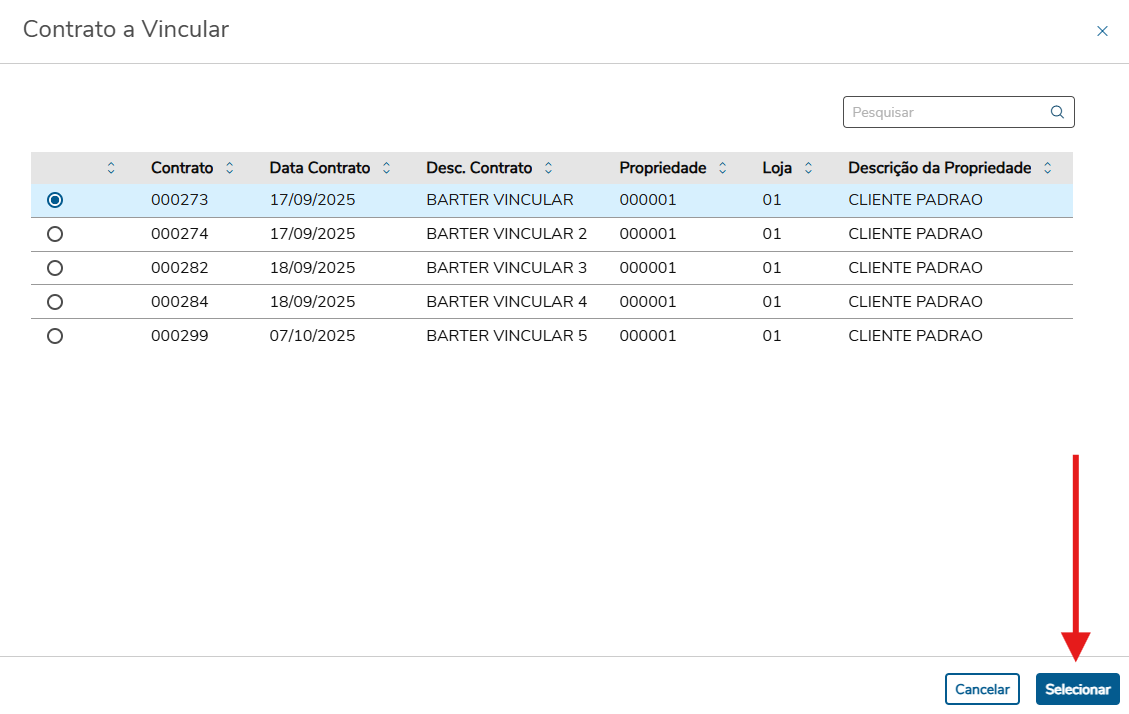Click contract number 000284 cell

coord(179,302)
